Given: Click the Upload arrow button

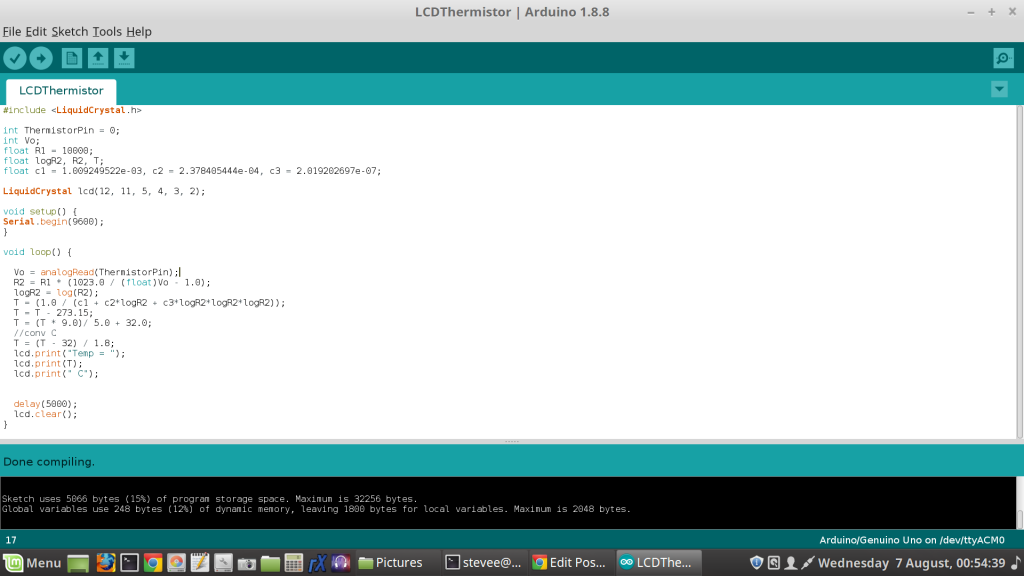Looking at the screenshot, I should (x=41, y=58).
